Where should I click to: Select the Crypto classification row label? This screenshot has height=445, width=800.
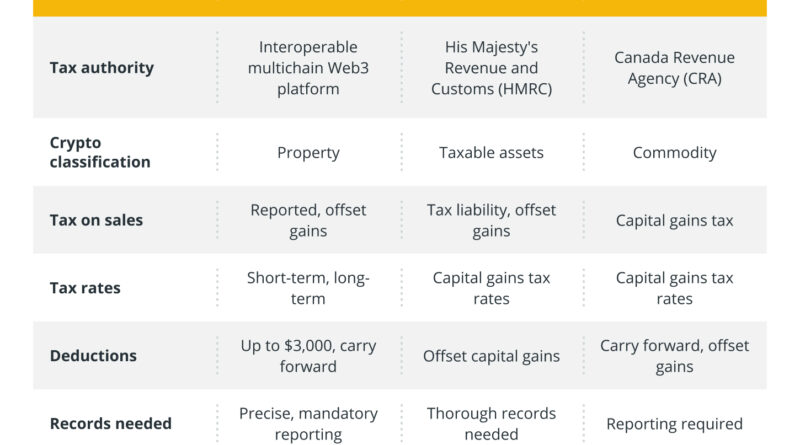coord(100,152)
